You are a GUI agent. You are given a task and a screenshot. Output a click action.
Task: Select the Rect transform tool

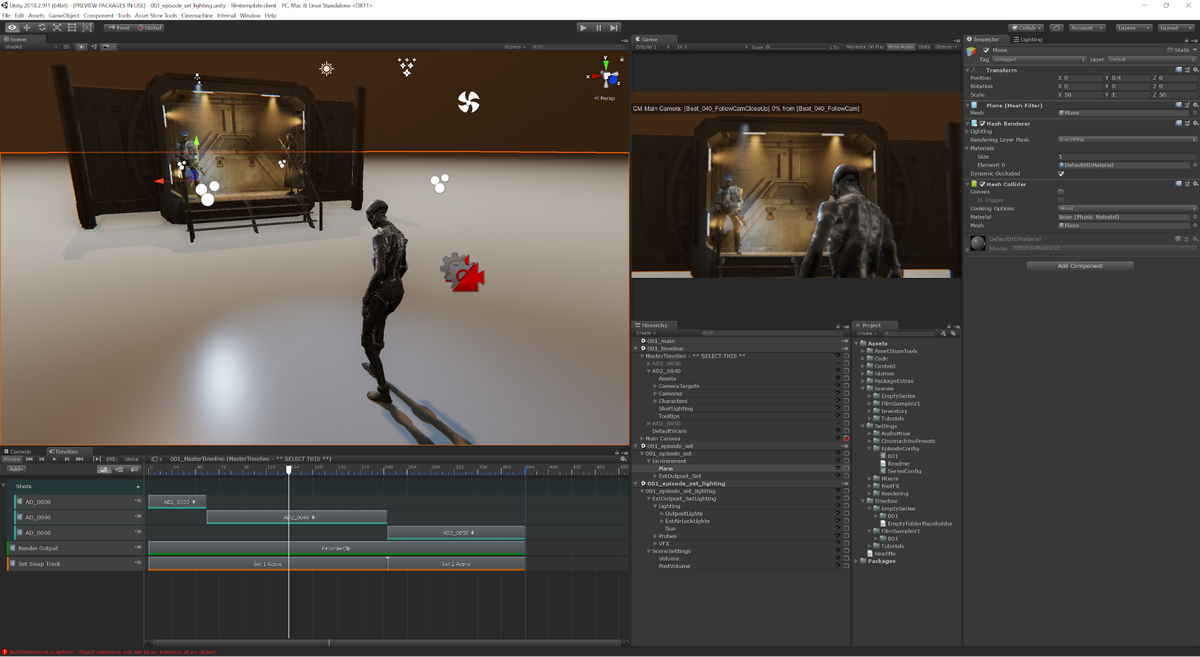[x=72, y=27]
